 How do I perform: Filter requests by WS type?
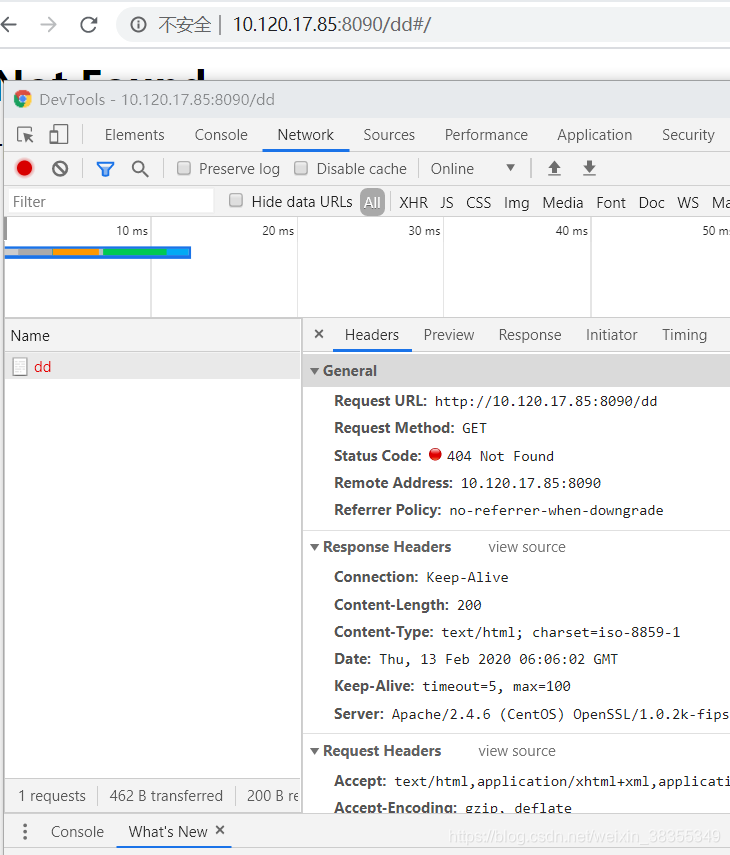687,202
